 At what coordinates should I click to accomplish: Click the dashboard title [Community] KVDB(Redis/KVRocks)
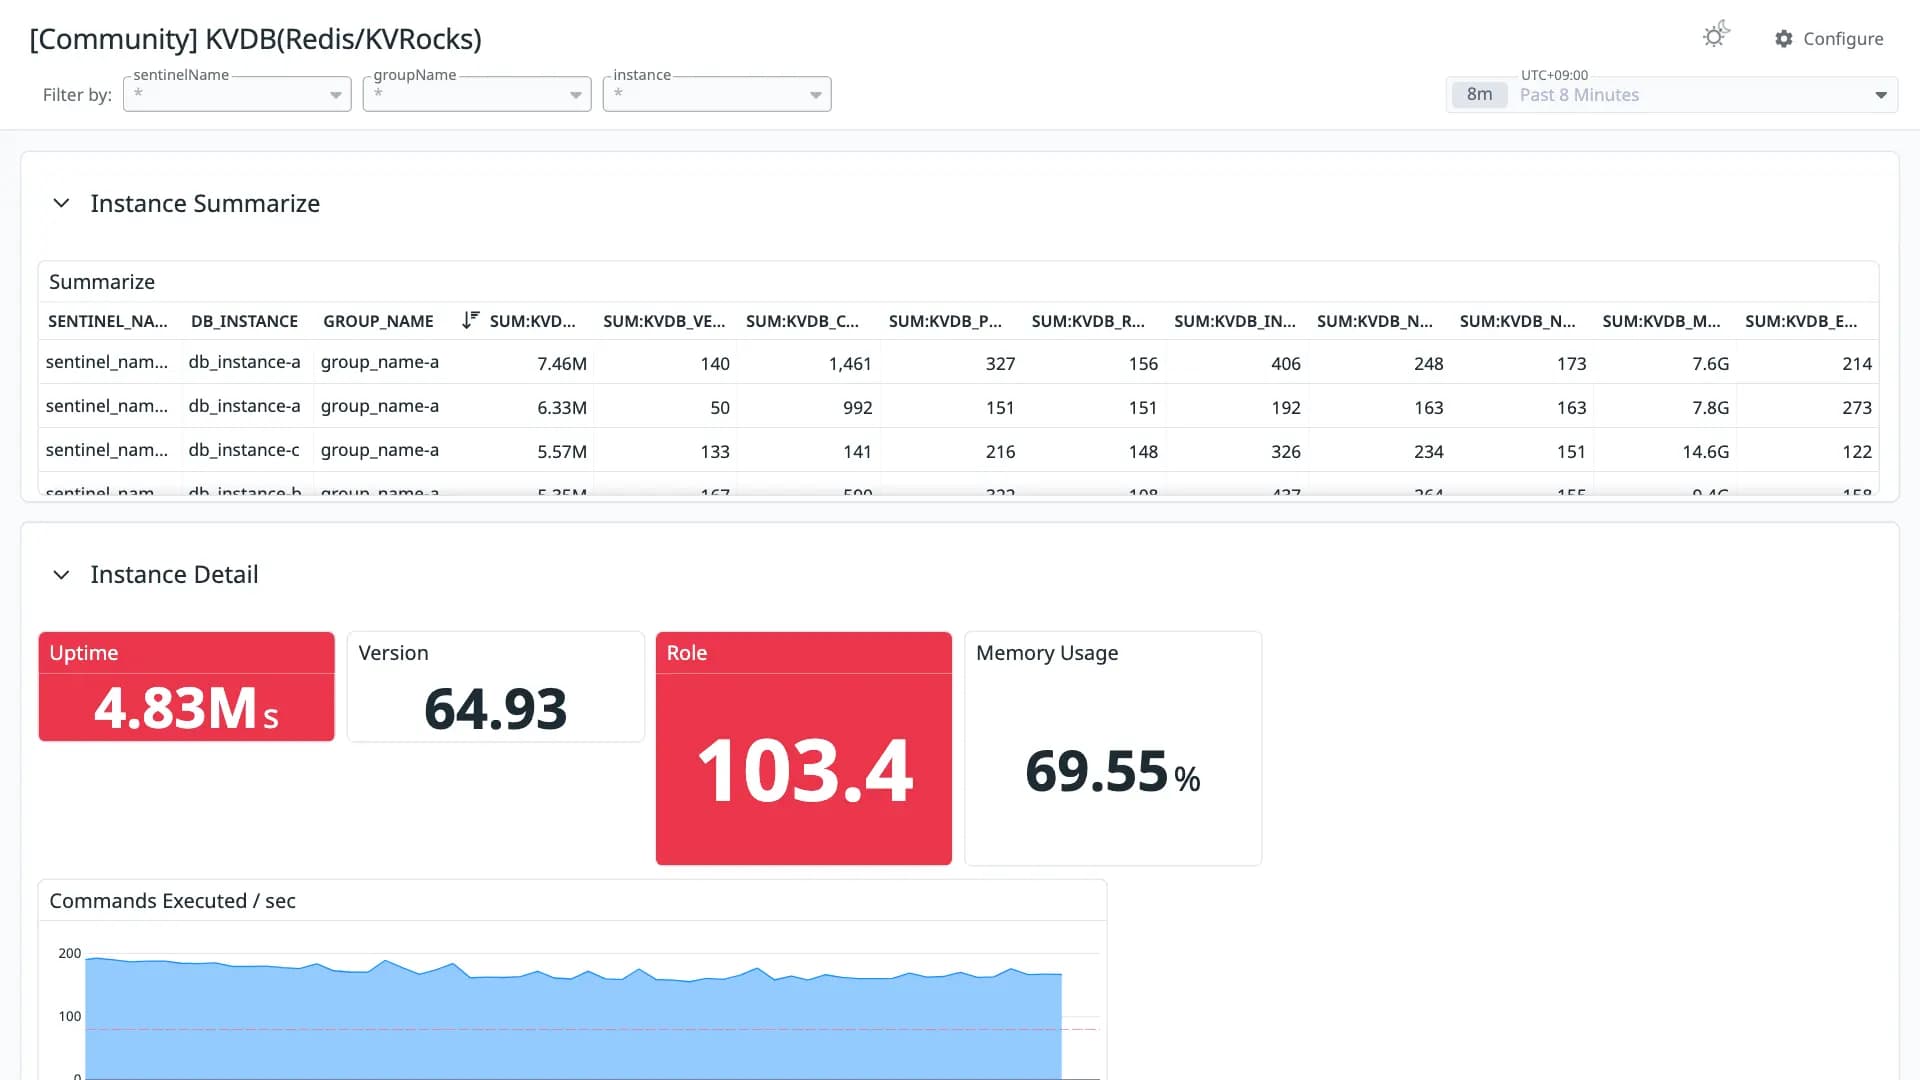pyautogui.click(x=256, y=39)
